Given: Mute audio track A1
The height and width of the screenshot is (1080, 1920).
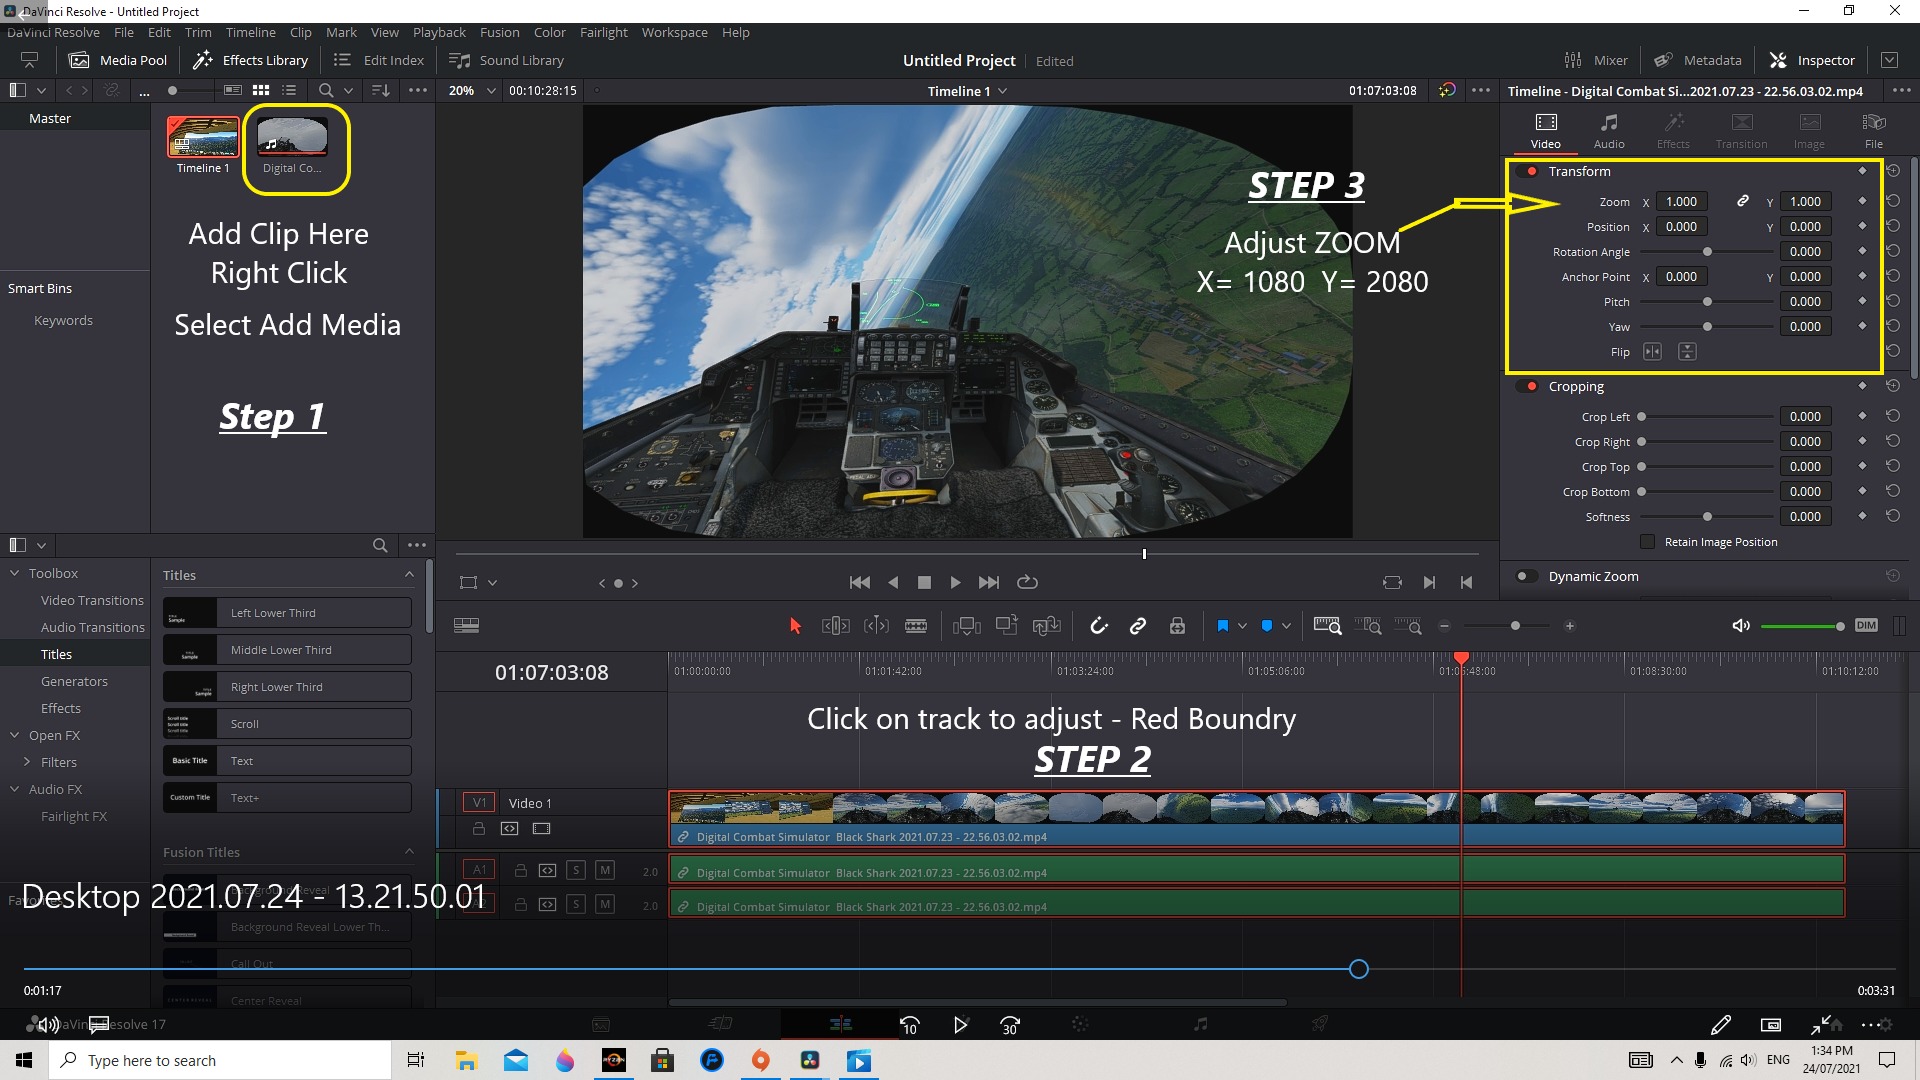Looking at the screenshot, I should [604, 870].
